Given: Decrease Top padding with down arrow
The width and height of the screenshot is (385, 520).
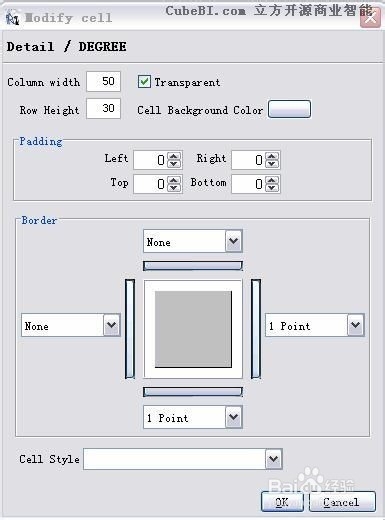Looking at the screenshot, I should click(174, 188).
